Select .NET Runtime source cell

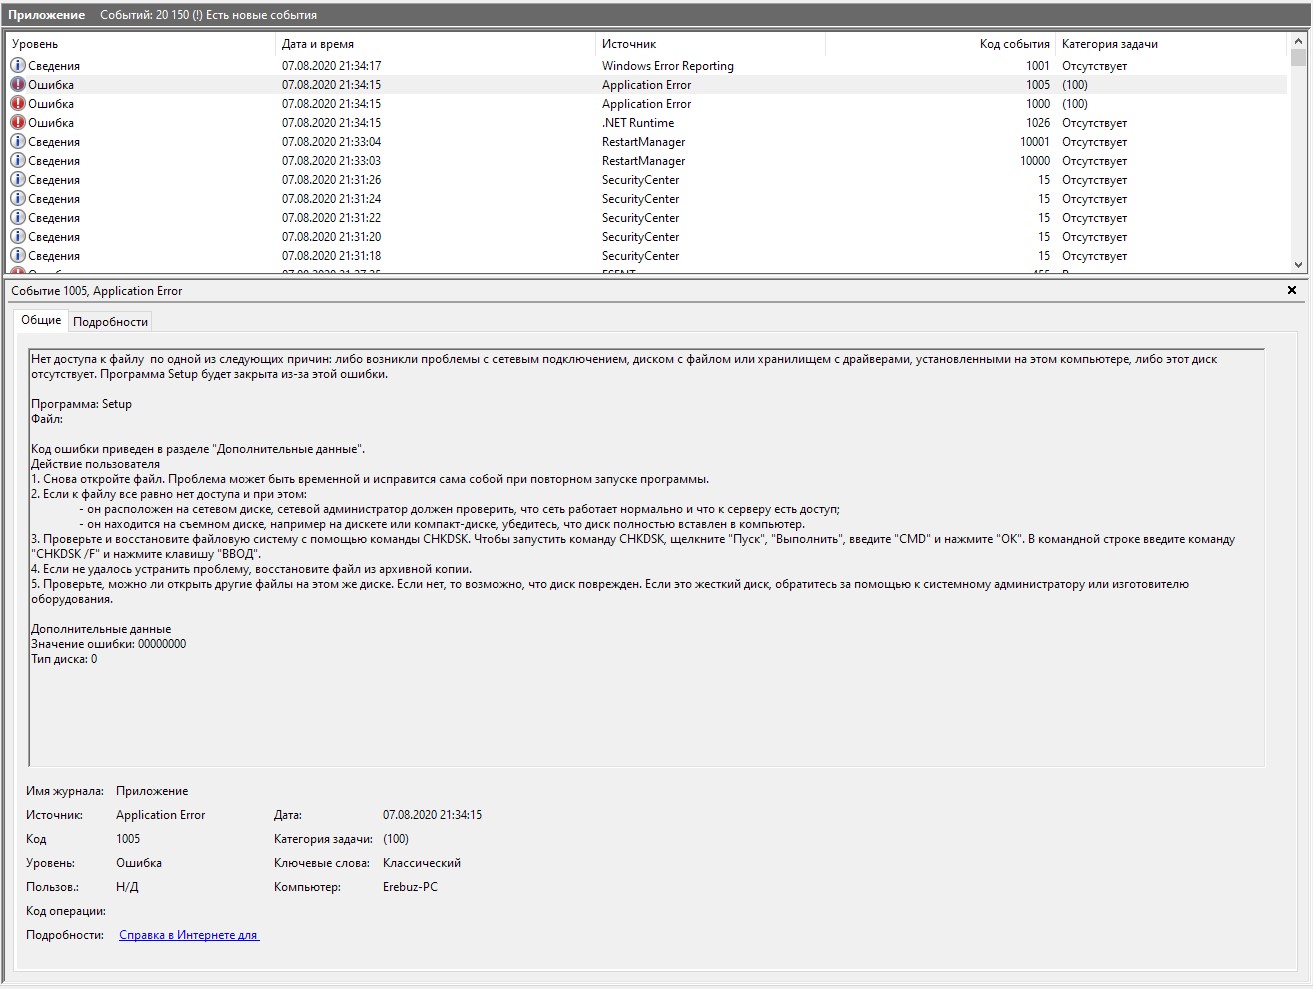pyautogui.click(x=638, y=123)
